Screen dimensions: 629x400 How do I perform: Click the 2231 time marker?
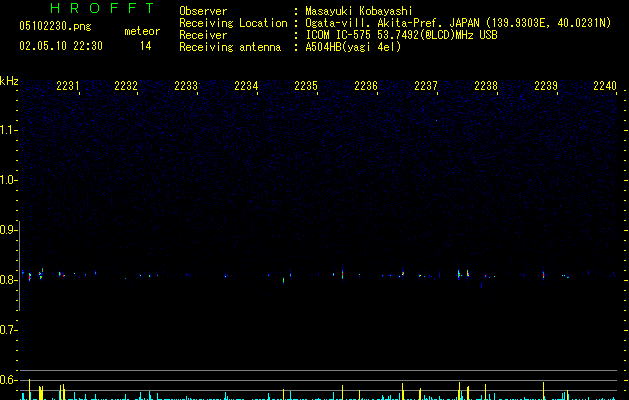(68, 86)
